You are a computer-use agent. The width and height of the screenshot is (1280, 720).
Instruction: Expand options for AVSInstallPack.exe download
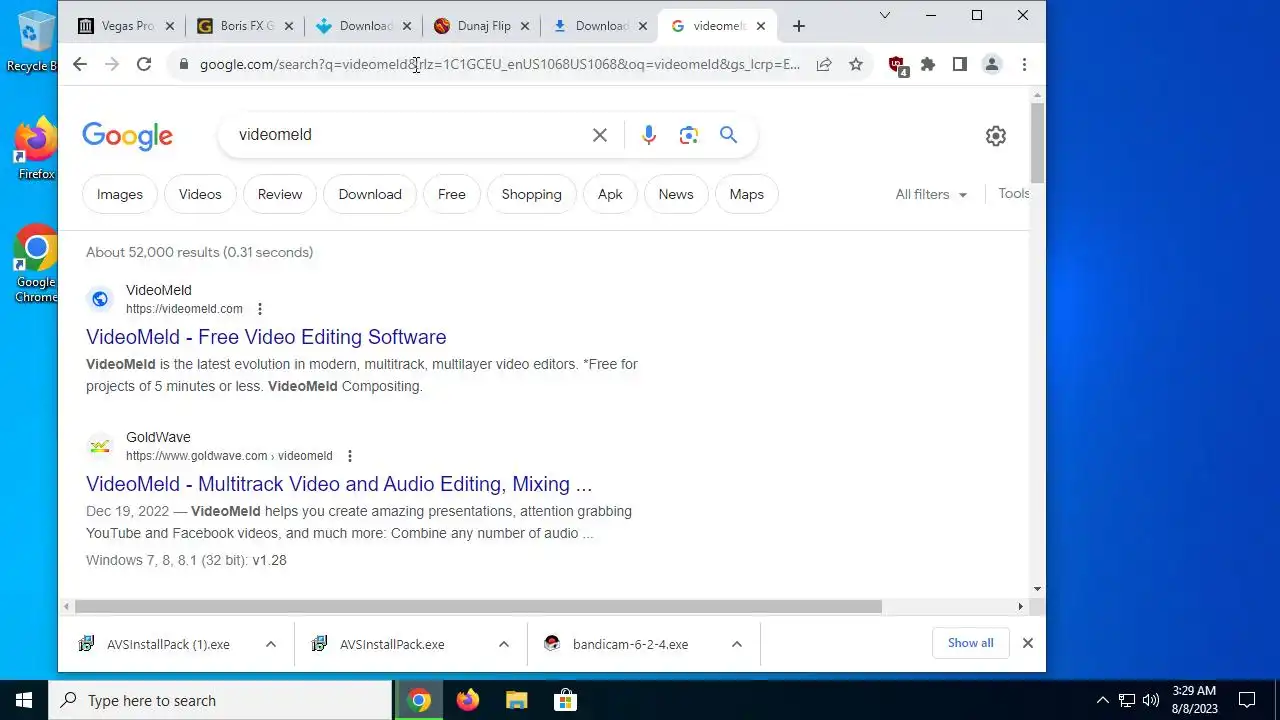click(504, 644)
